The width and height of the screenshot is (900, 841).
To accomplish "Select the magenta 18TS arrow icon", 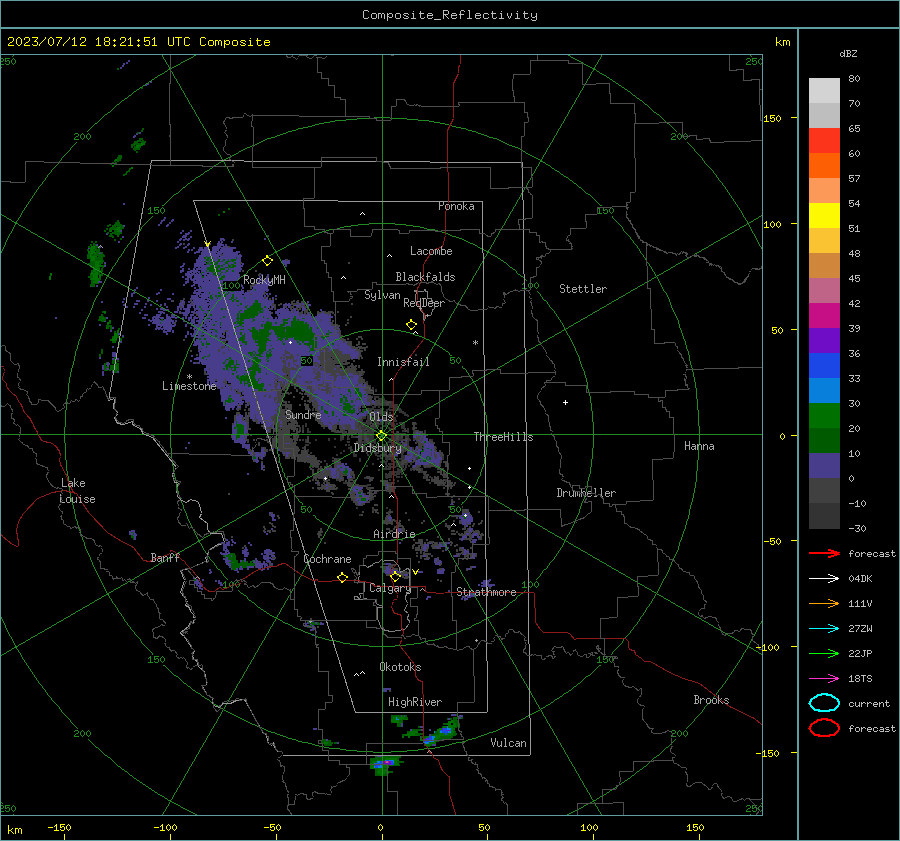I will [x=824, y=679].
